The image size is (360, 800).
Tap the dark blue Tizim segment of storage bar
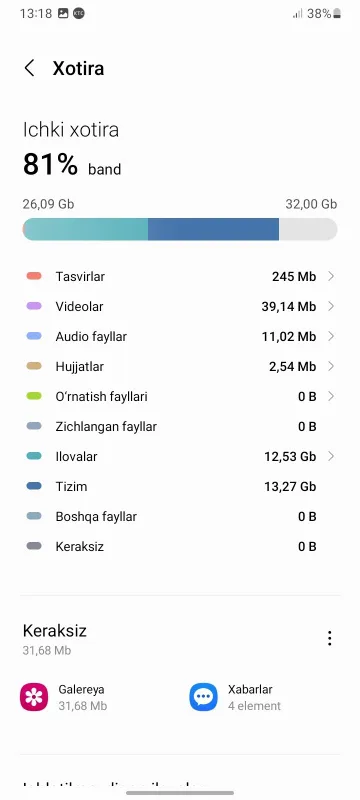pos(213,229)
